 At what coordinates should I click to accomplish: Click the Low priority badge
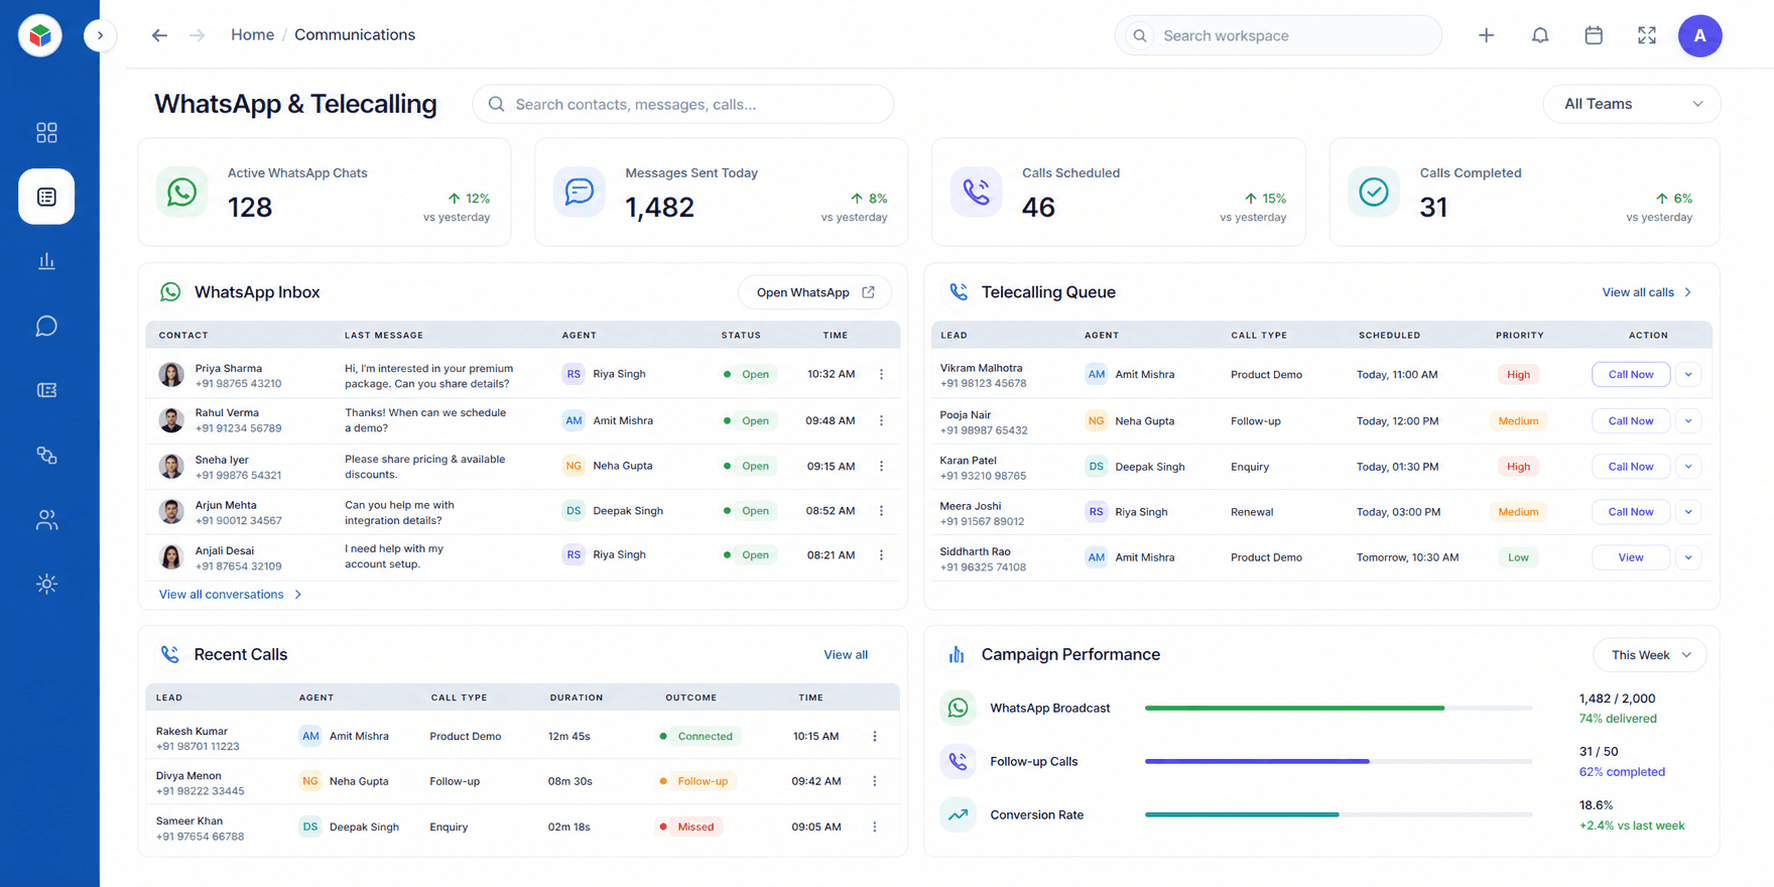(x=1518, y=557)
